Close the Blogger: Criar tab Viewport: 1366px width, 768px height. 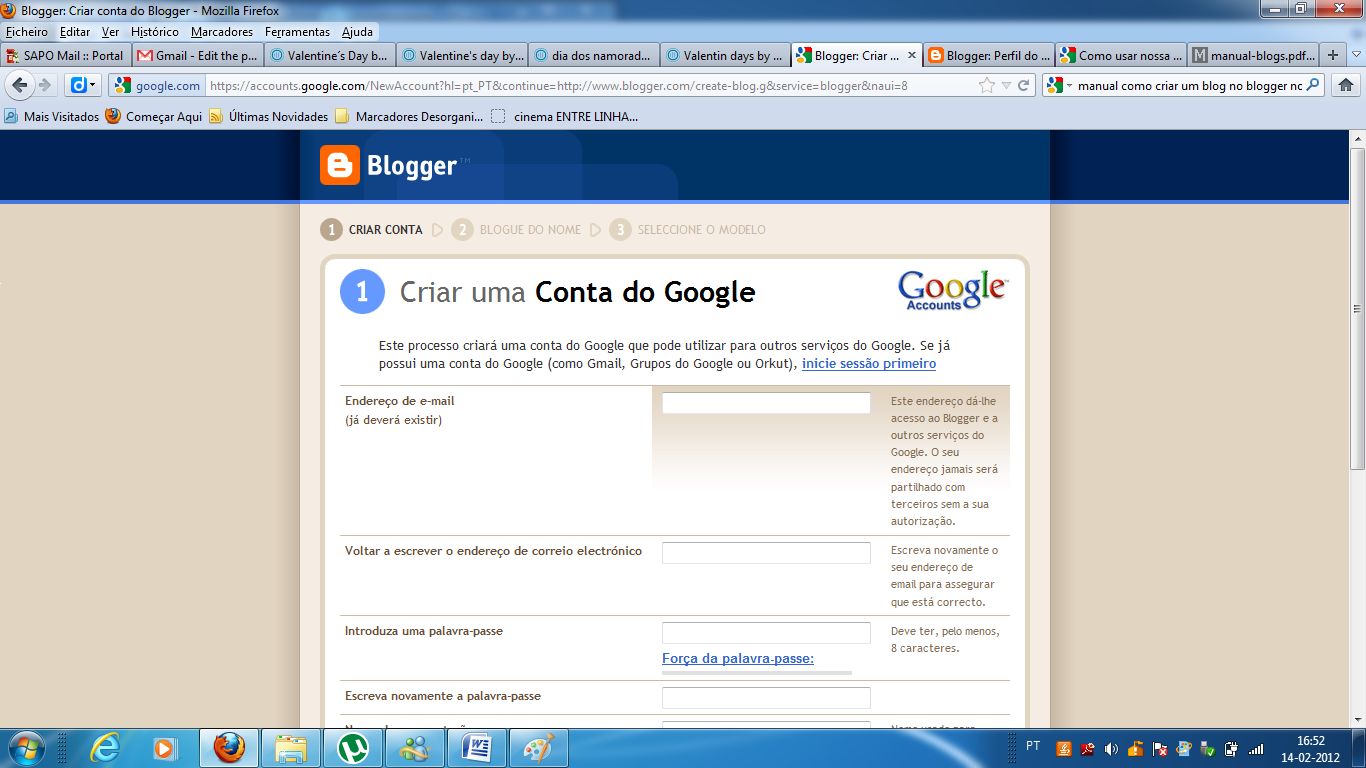(x=911, y=56)
